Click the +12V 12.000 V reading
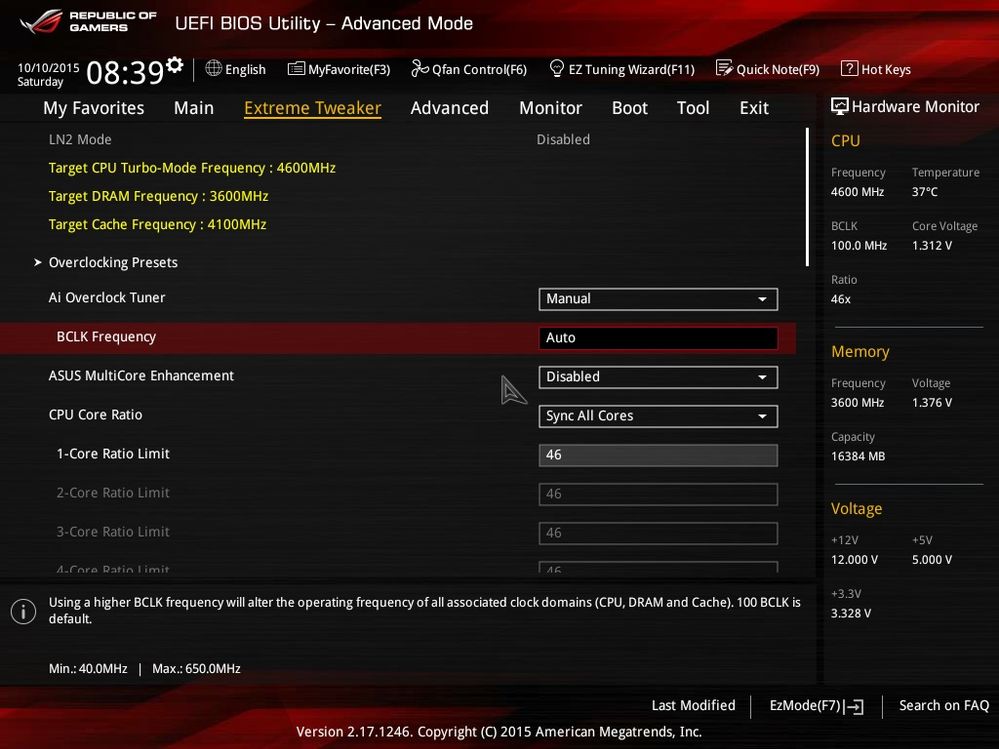Image resolution: width=999 pixels, height=749 pixels. [x=854, y=560]
